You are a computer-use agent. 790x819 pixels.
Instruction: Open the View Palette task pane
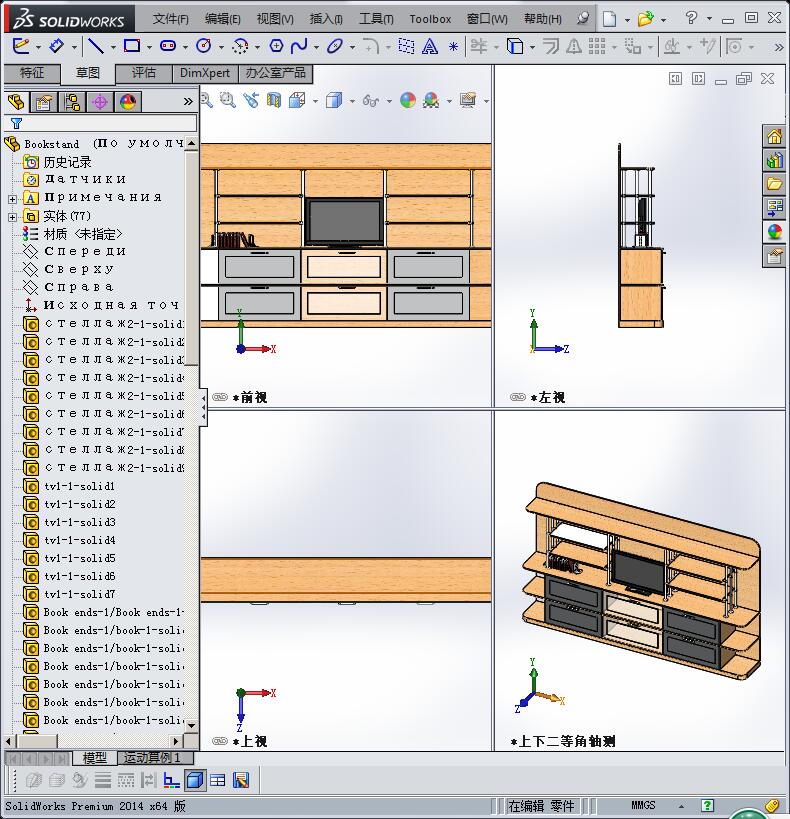coord(774,208)
